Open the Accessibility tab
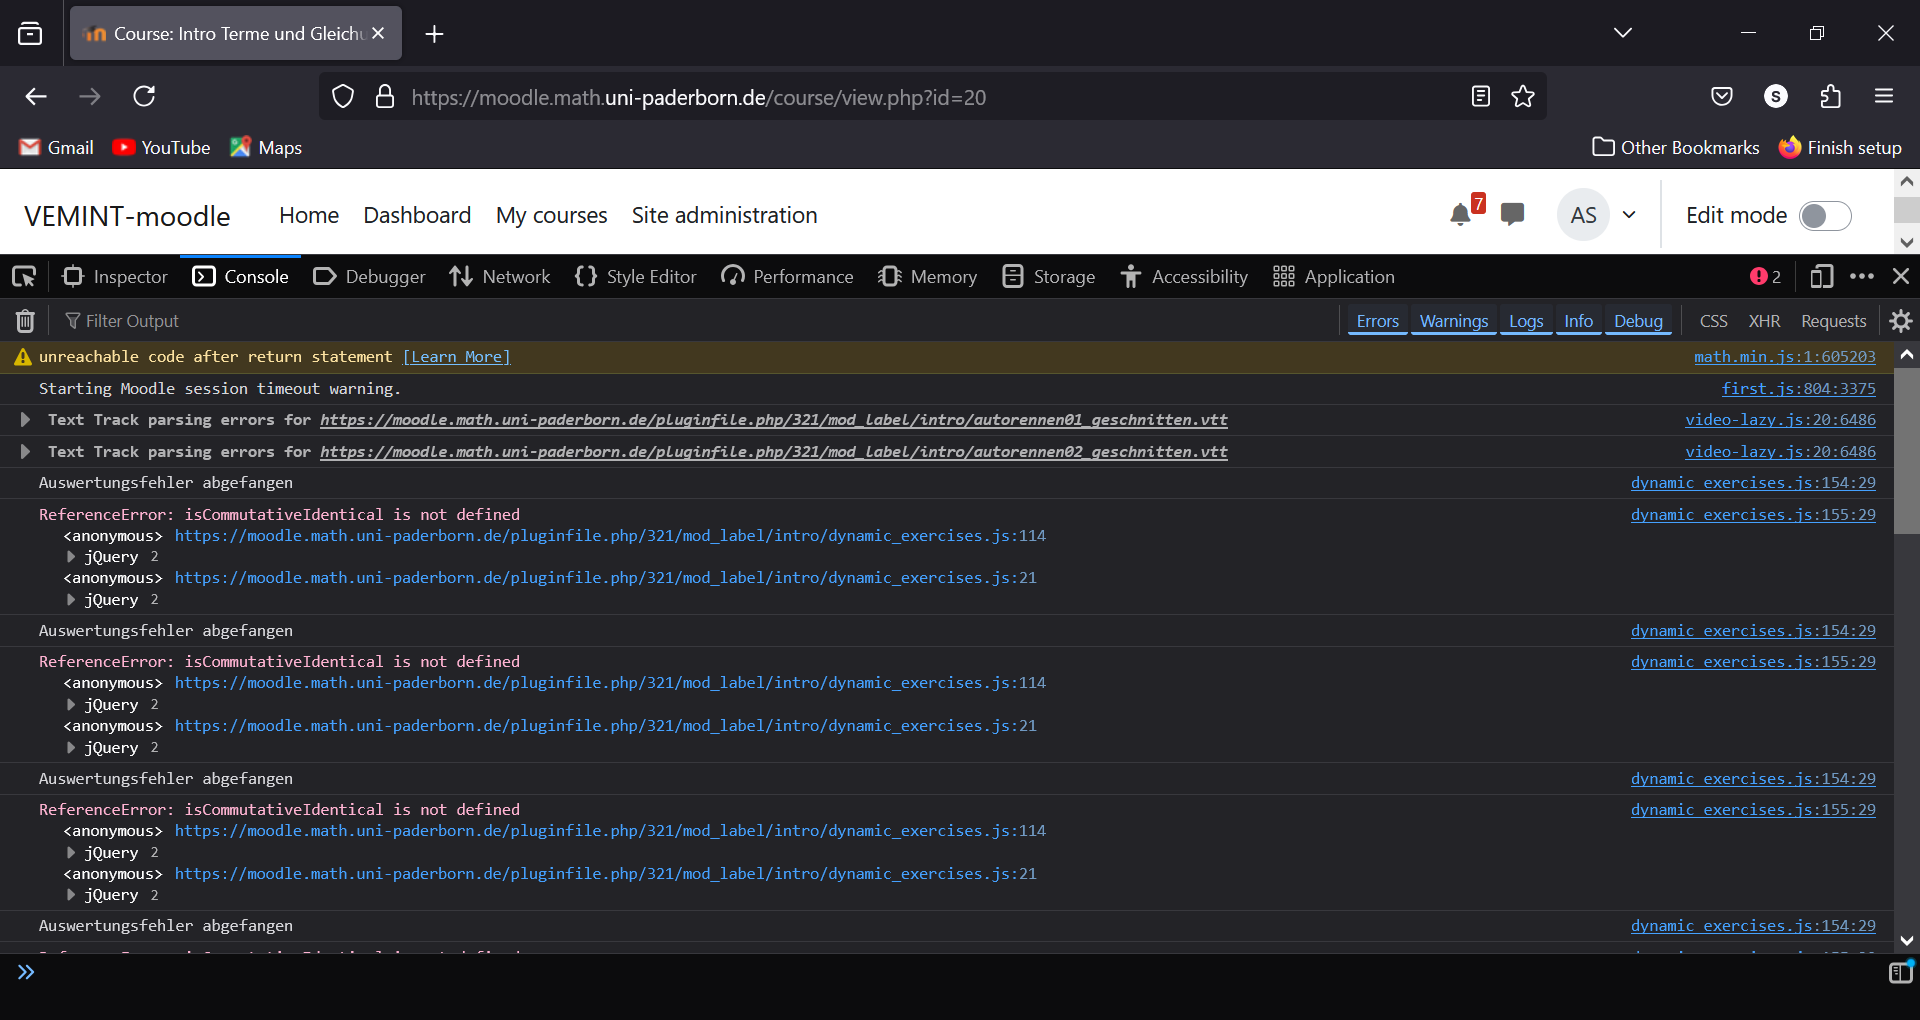1920x1020 pixels. 1184,277
